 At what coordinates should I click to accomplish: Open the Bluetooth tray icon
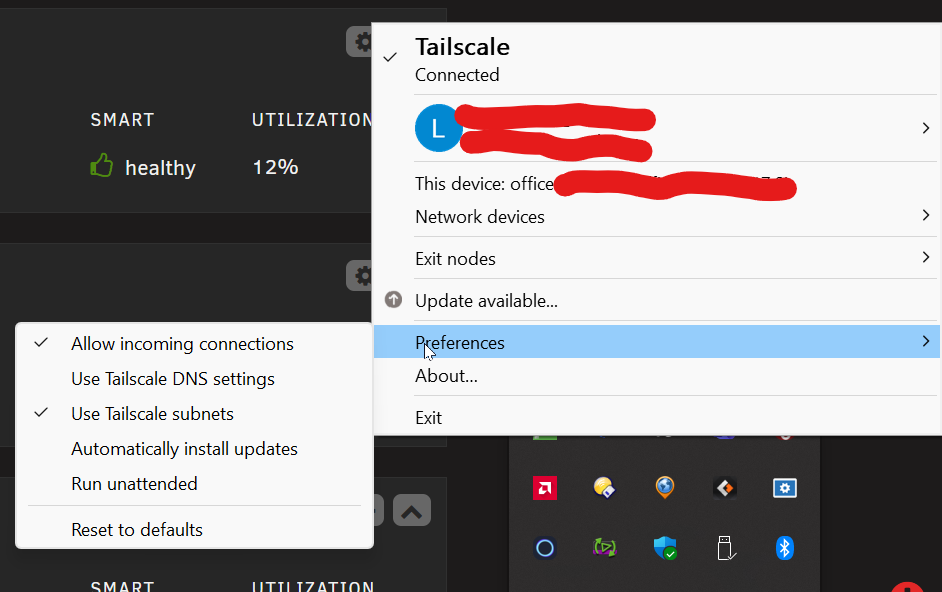tap(785, 548)
